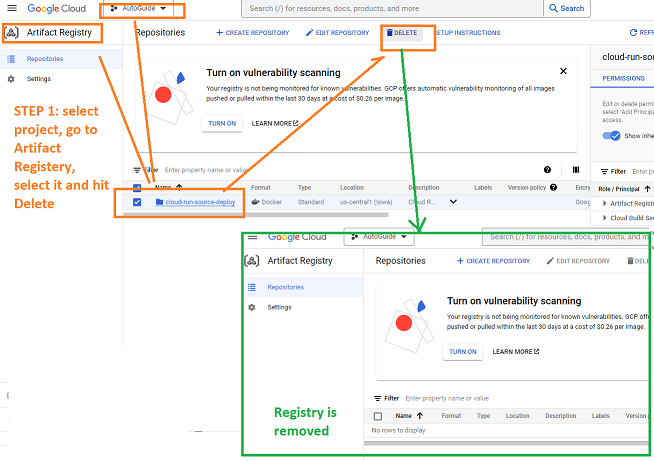Open the help question mark icon above the table

pos(547,170)
